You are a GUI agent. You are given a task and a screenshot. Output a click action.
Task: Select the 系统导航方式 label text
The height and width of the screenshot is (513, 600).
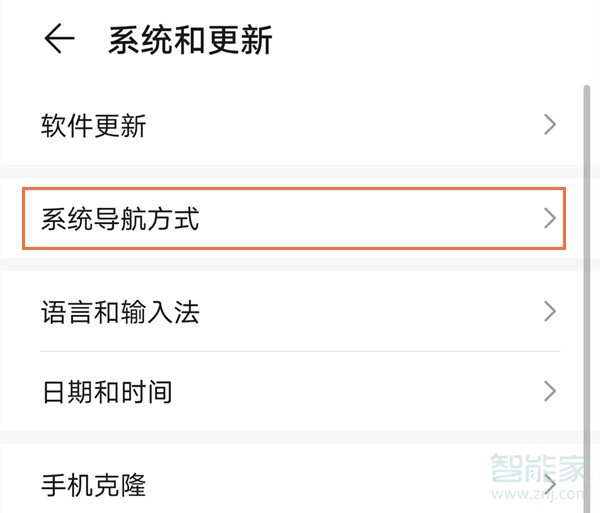pyautogui.click(x=120, y=219)
